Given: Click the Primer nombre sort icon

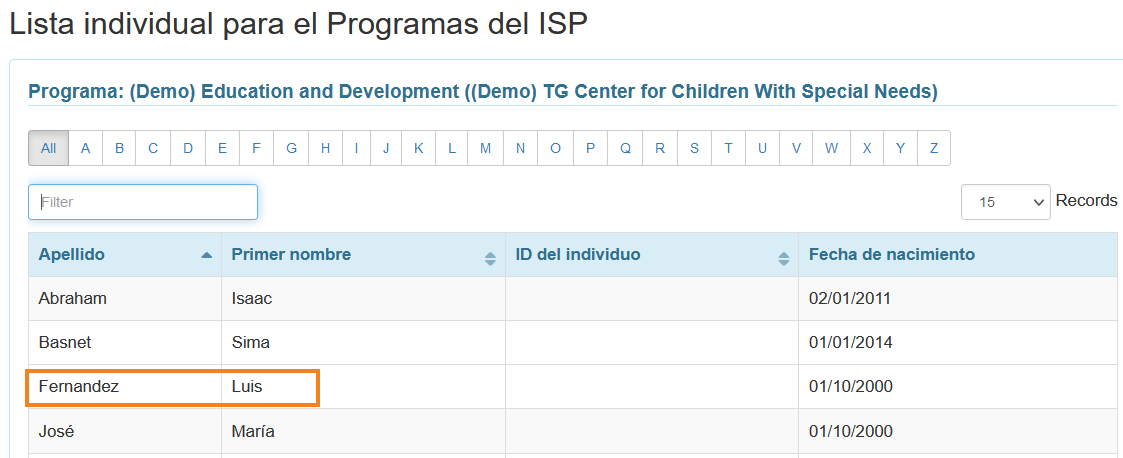Looking at the screenshot, I should 491,259.
